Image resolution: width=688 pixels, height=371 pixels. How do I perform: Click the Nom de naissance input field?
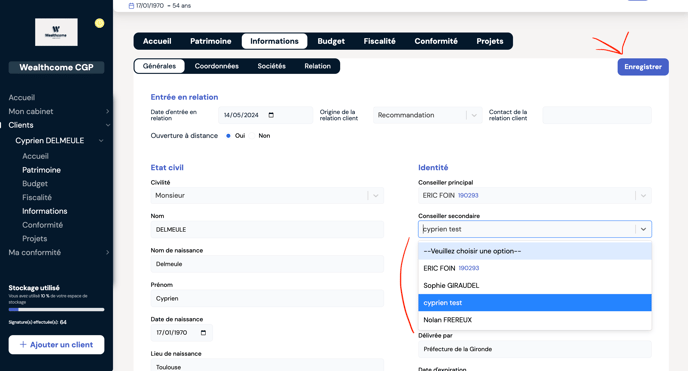267,264
